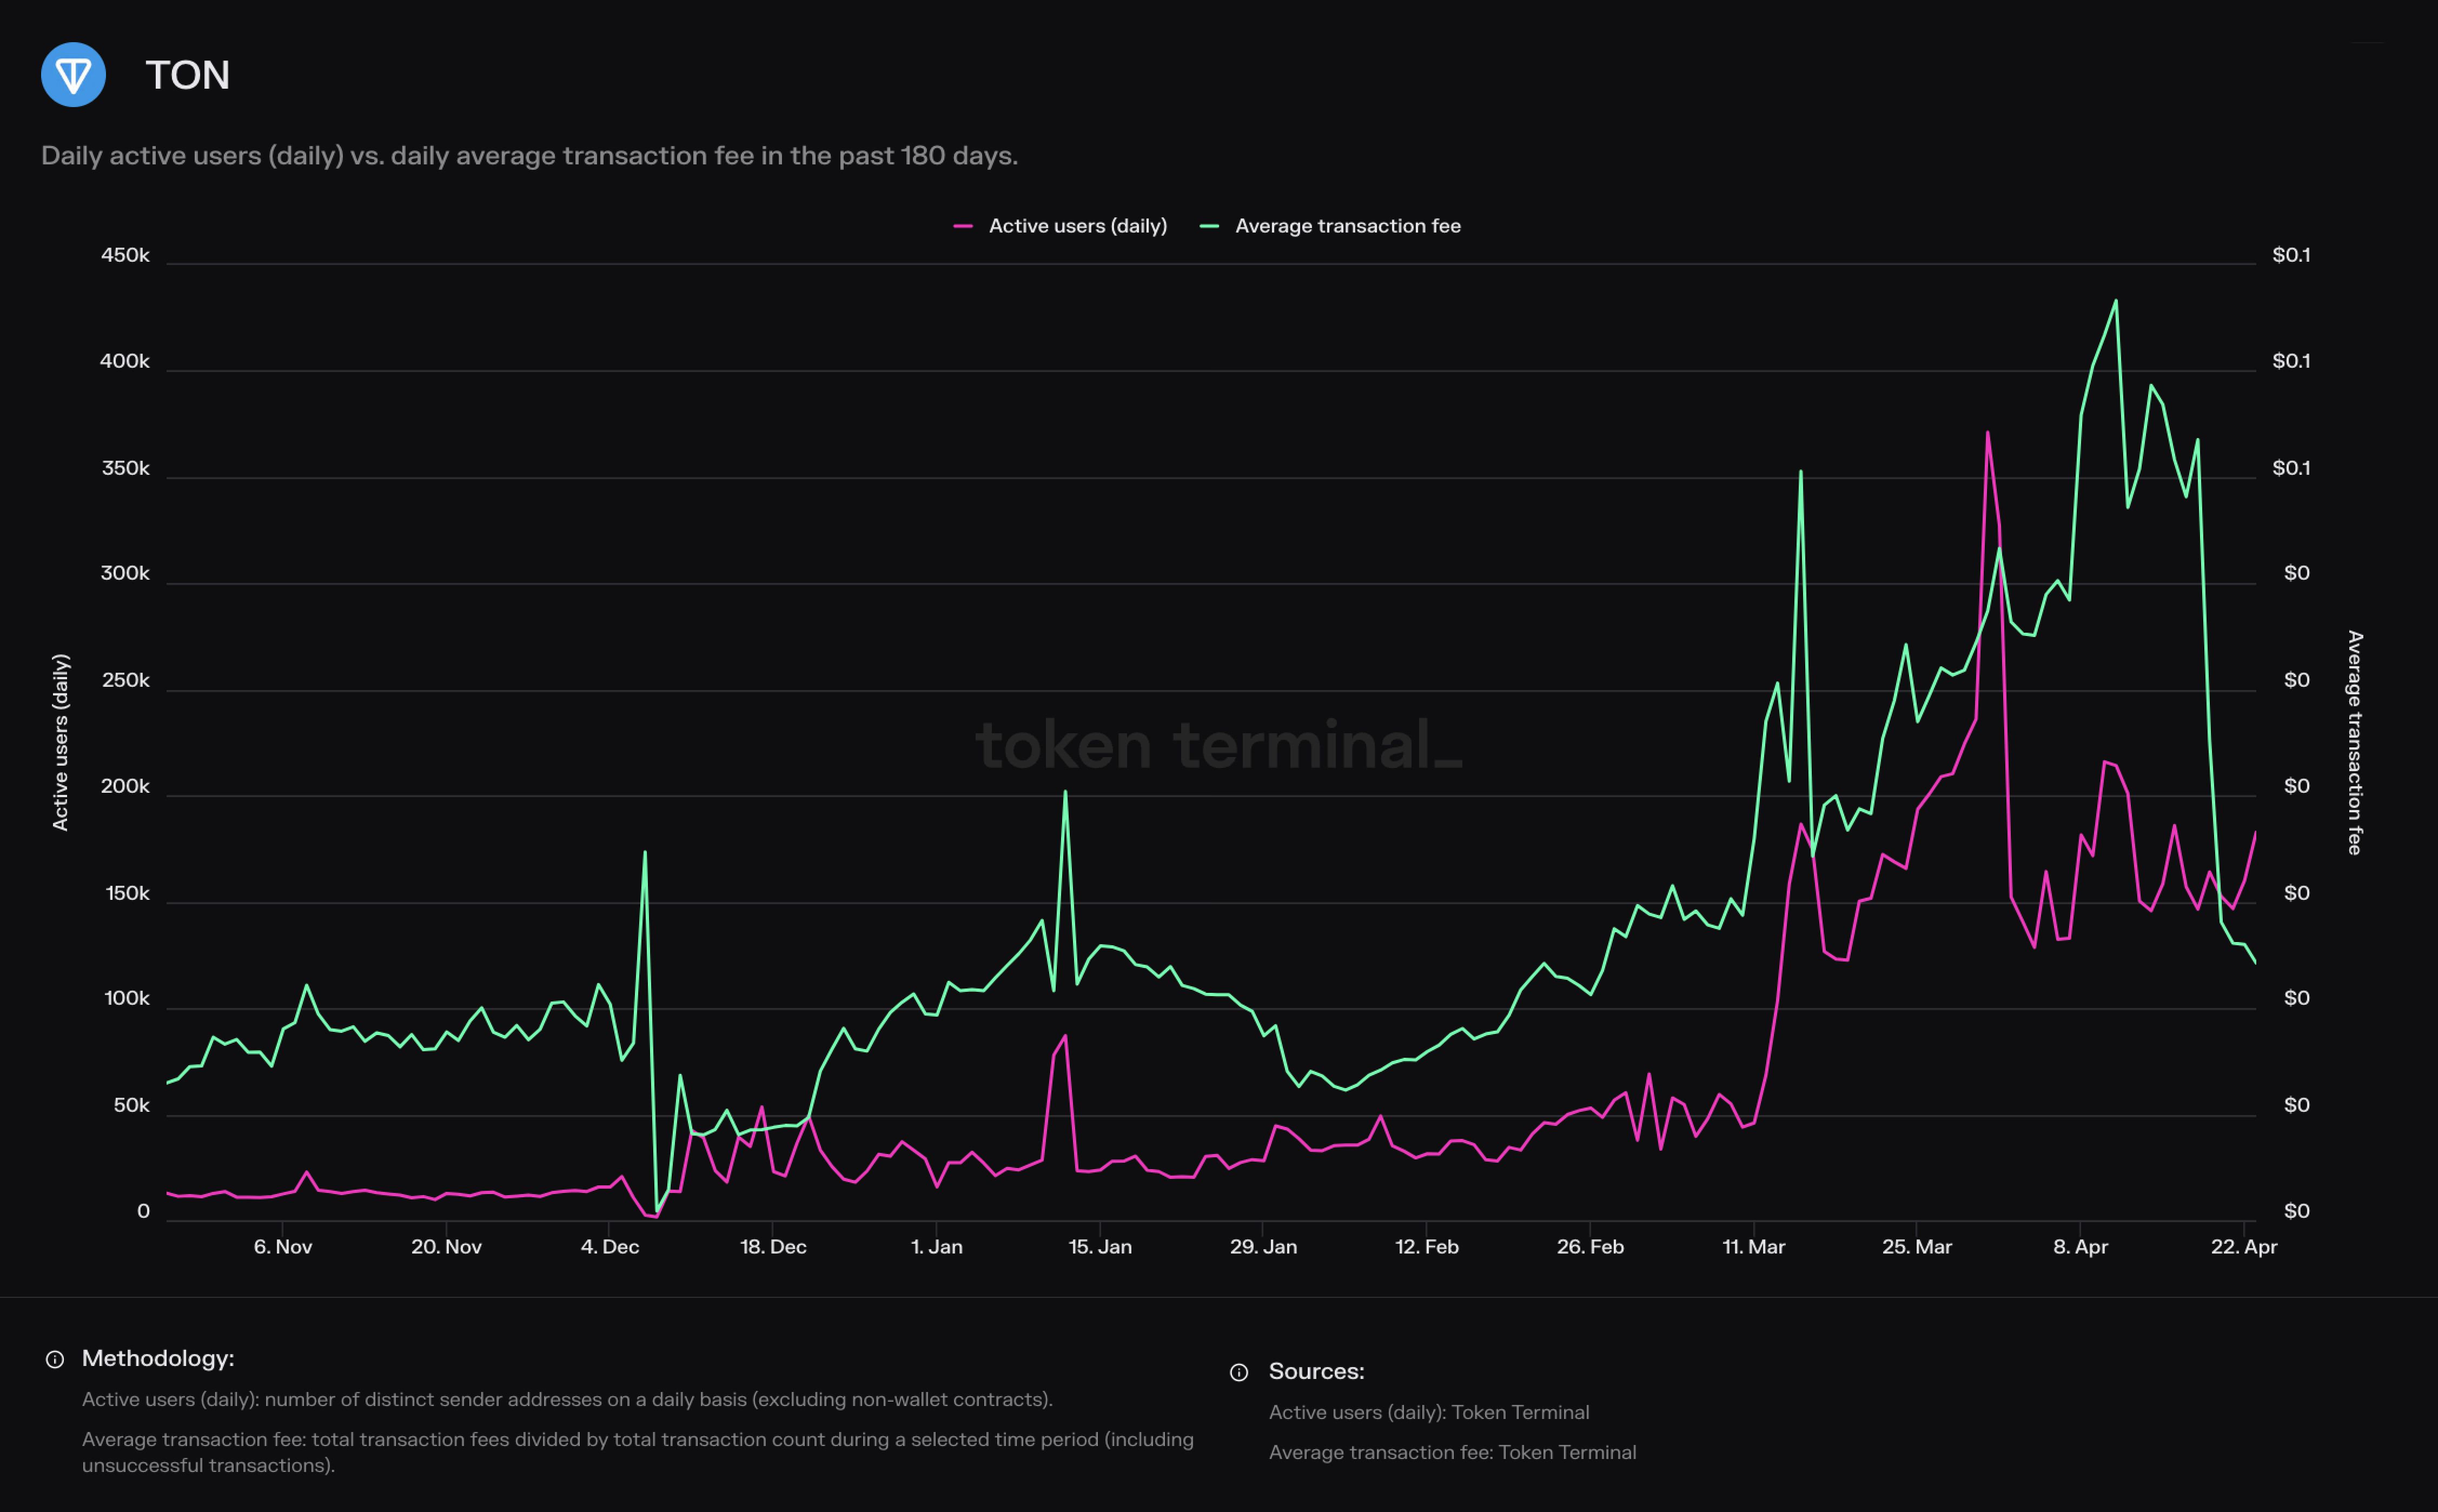Toggle Average transaction fee legend label

tap(1347, 227)
